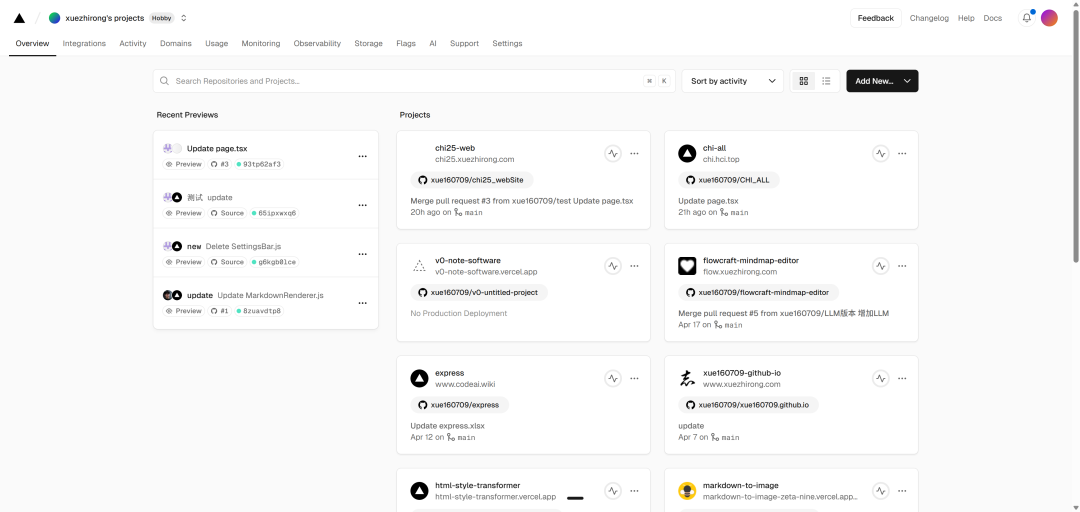Open the chi25.xuezhirong.com domain link
This screenshot has width=1080, height=512.
tap(475, 159)
